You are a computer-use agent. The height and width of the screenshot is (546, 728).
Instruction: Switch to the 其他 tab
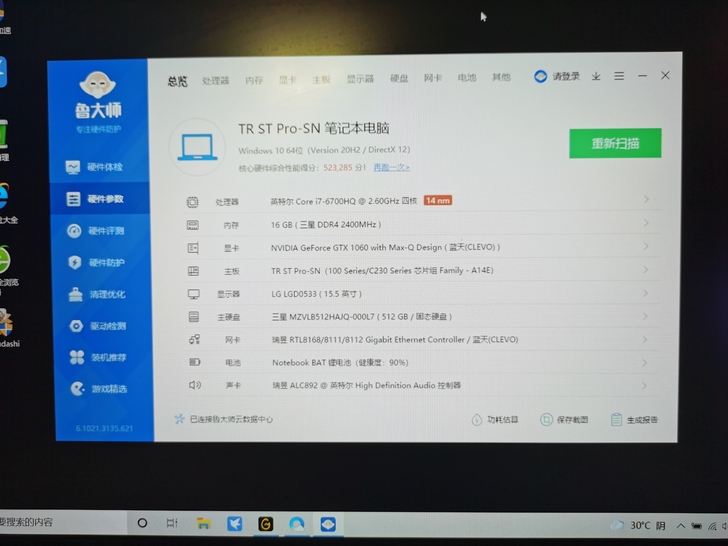pyautogui.click(x=501, y=77)
